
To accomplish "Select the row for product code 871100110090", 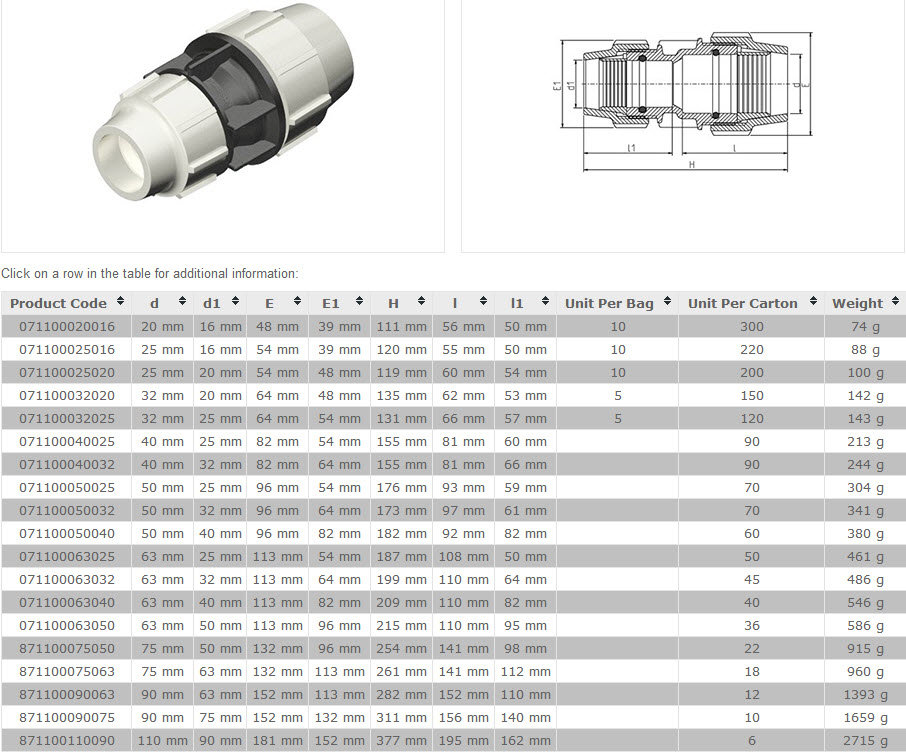I will tap(62, 741).
